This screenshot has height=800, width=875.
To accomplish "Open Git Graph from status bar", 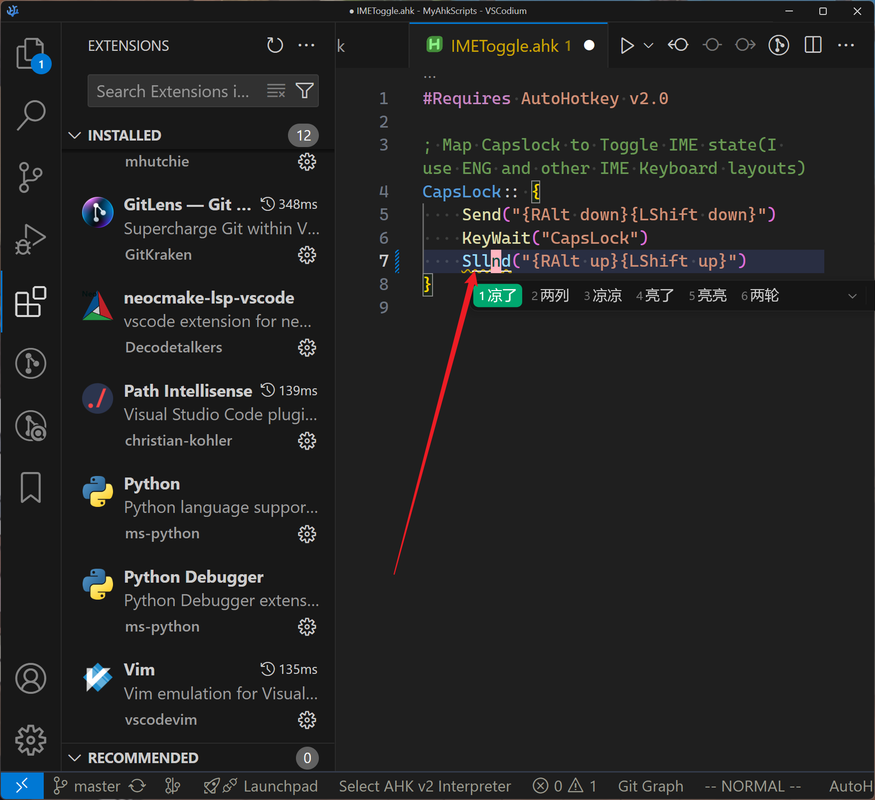I will click(x=650, y=786).
